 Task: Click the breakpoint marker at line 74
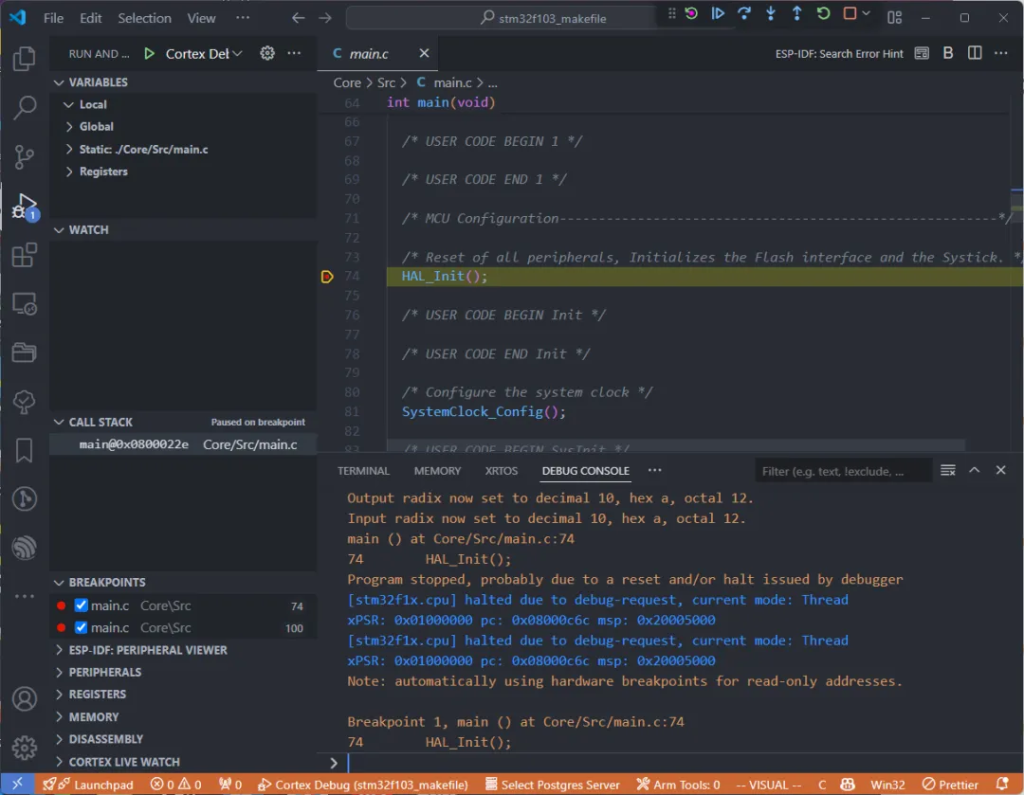tap(327, 277)
